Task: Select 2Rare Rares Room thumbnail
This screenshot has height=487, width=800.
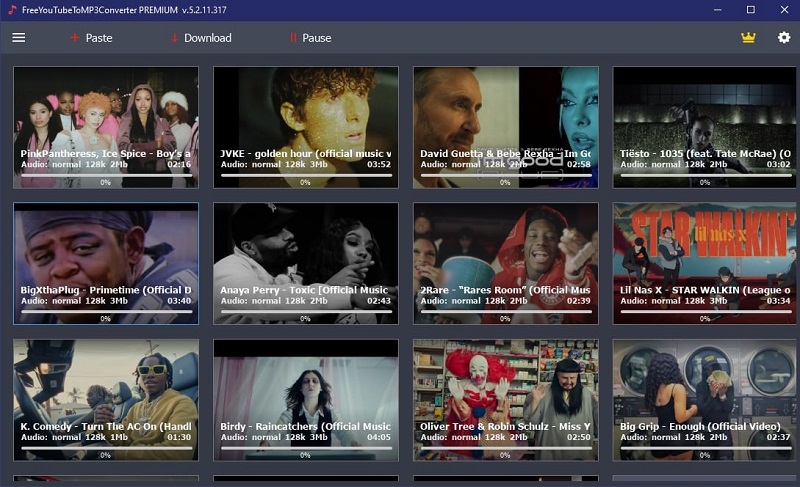Action: [506, 264]
